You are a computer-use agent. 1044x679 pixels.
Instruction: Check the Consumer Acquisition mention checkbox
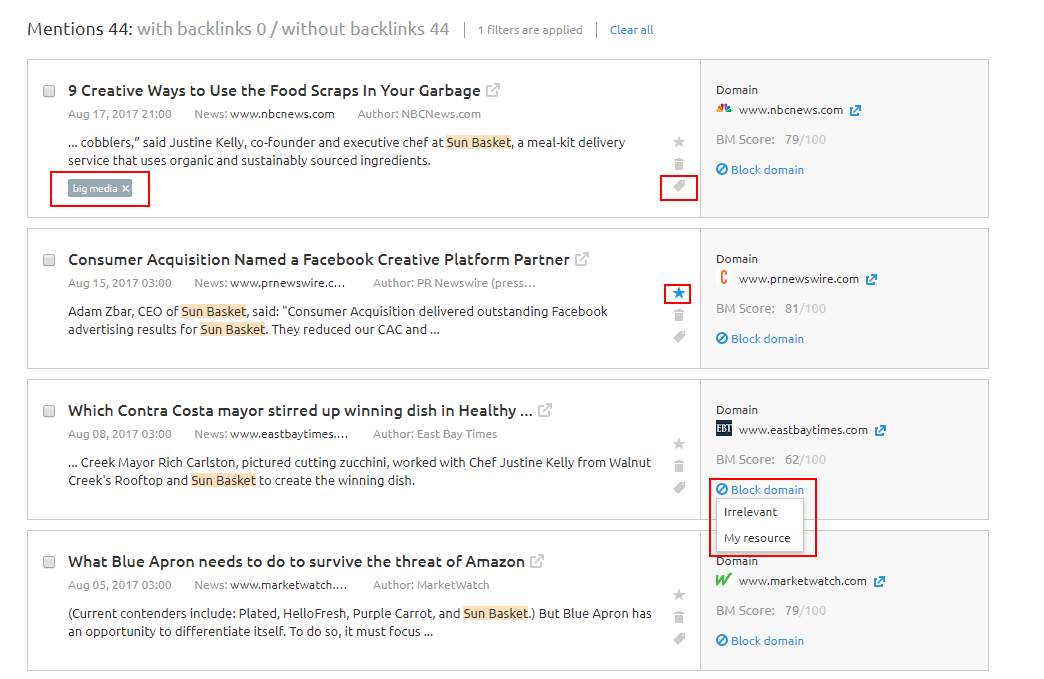(x=49, y=260)
